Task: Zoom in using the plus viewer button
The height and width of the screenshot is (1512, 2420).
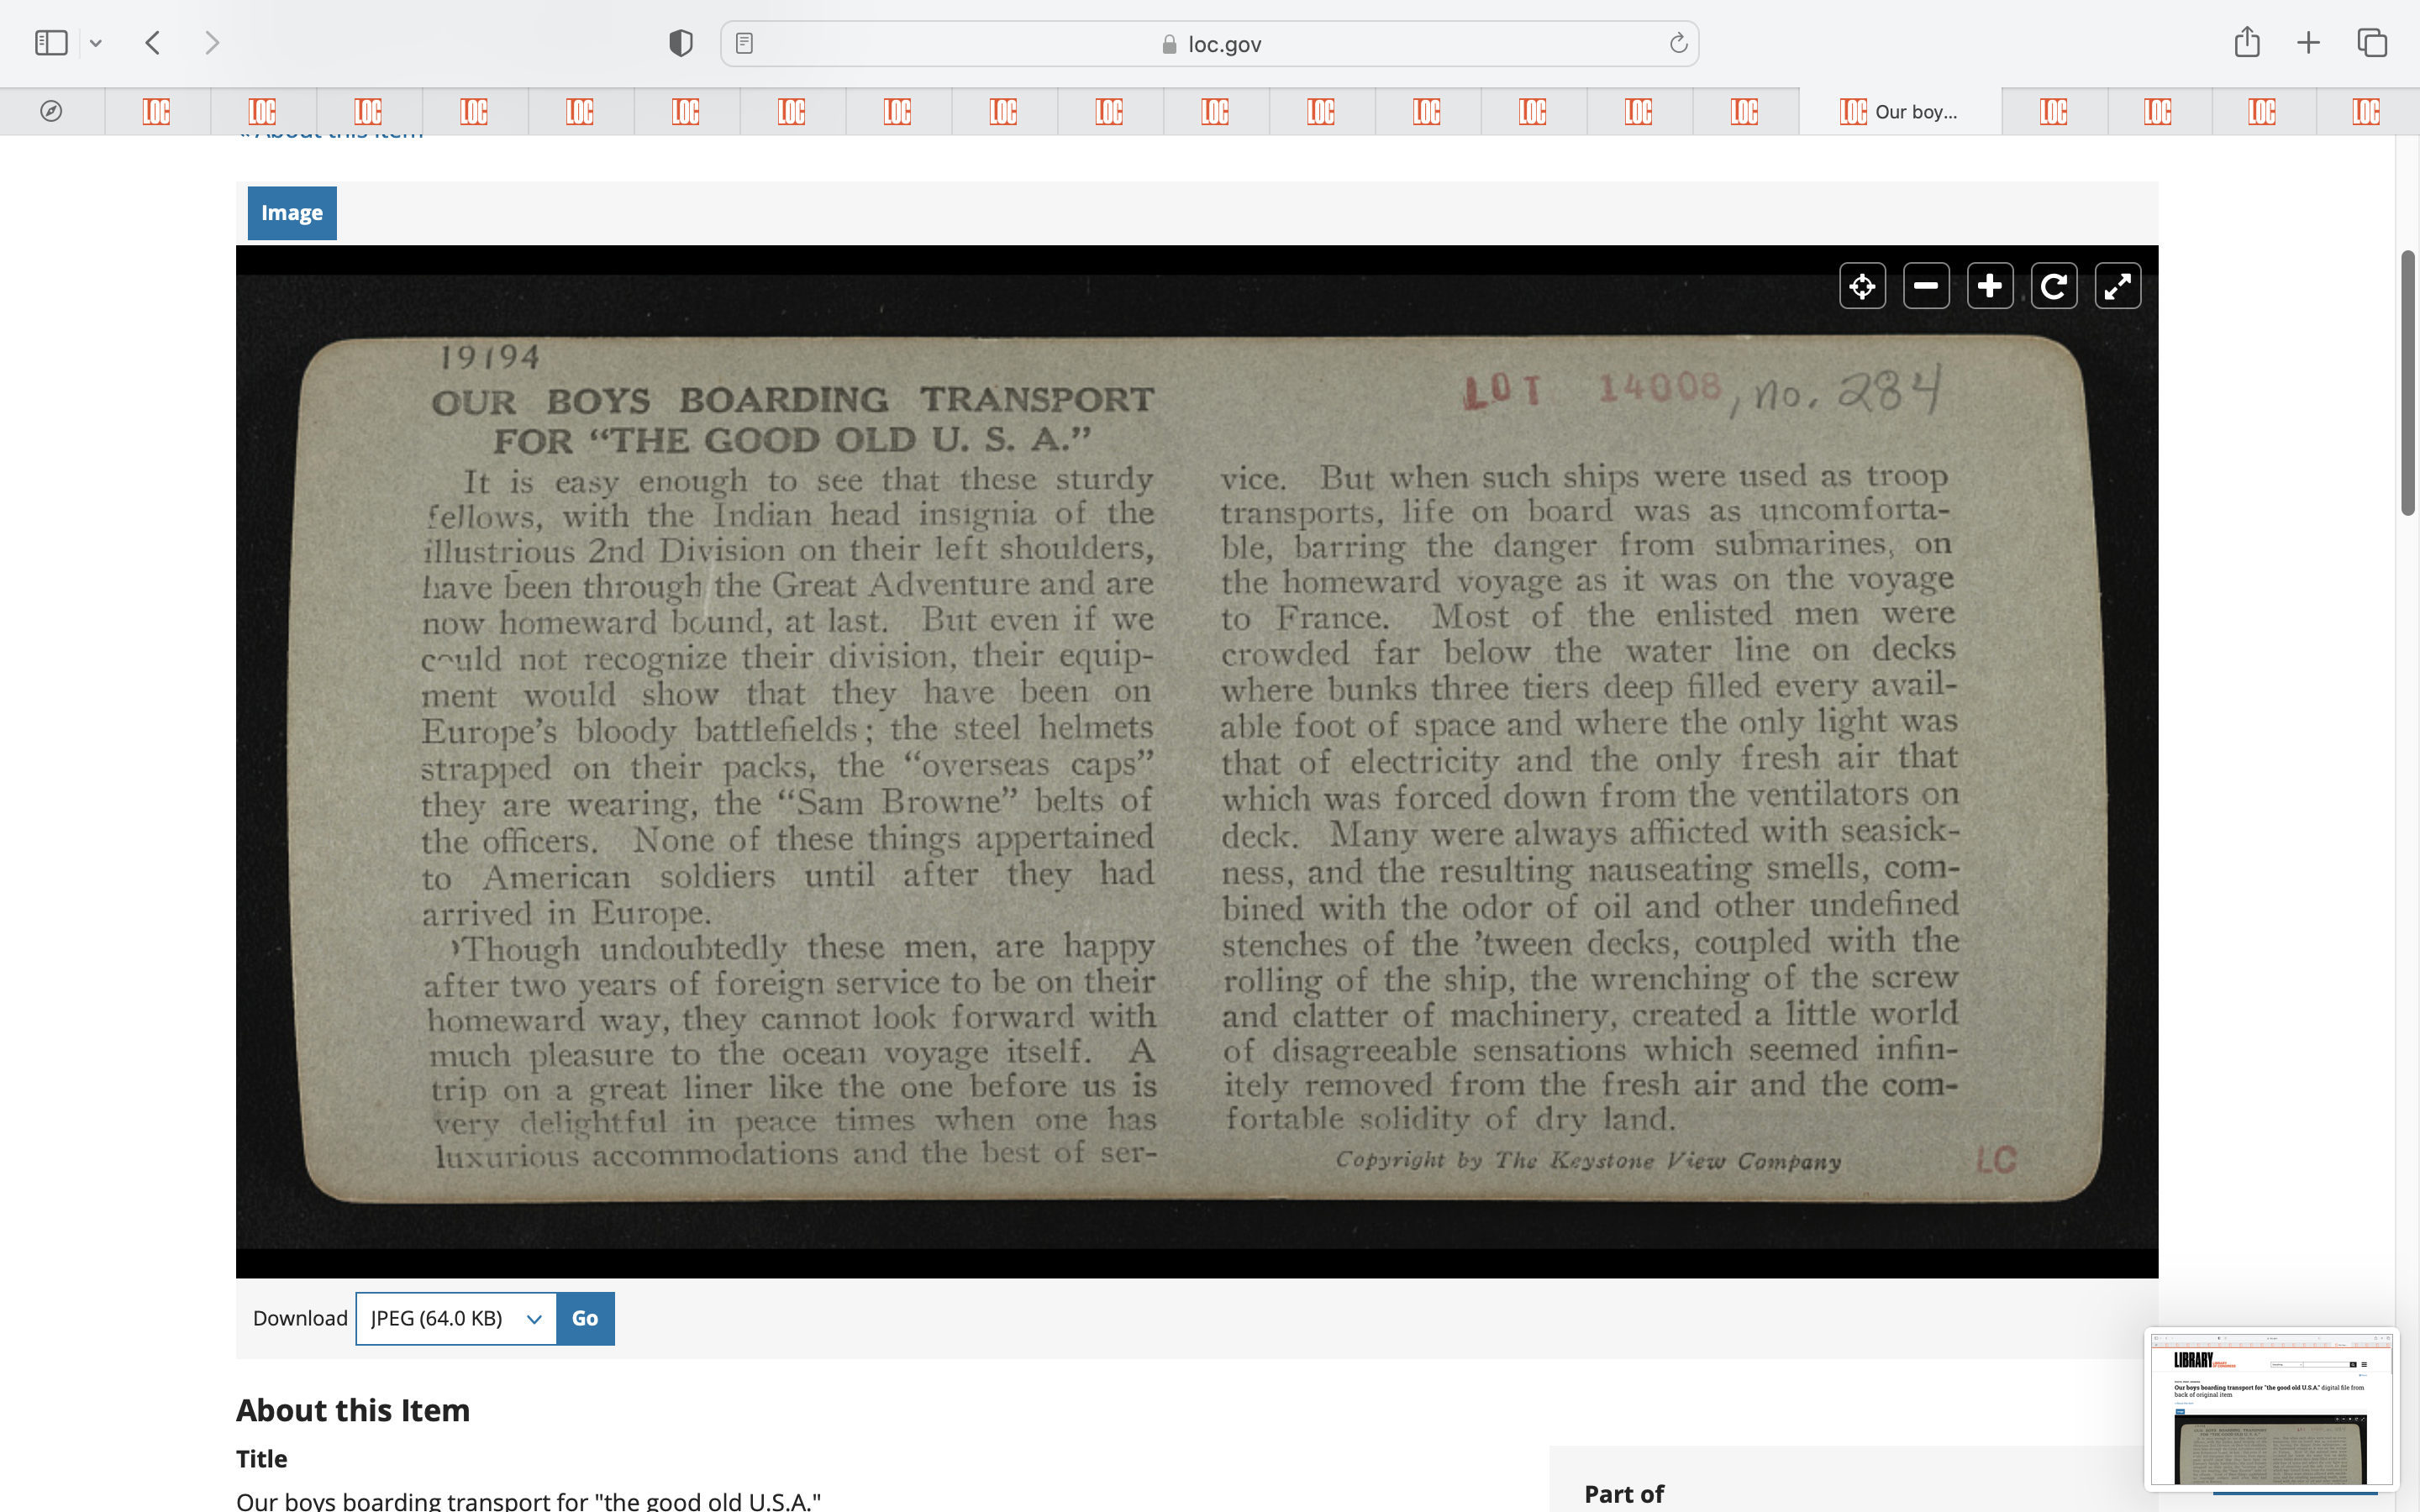Action: click(x=1990, y=287)
